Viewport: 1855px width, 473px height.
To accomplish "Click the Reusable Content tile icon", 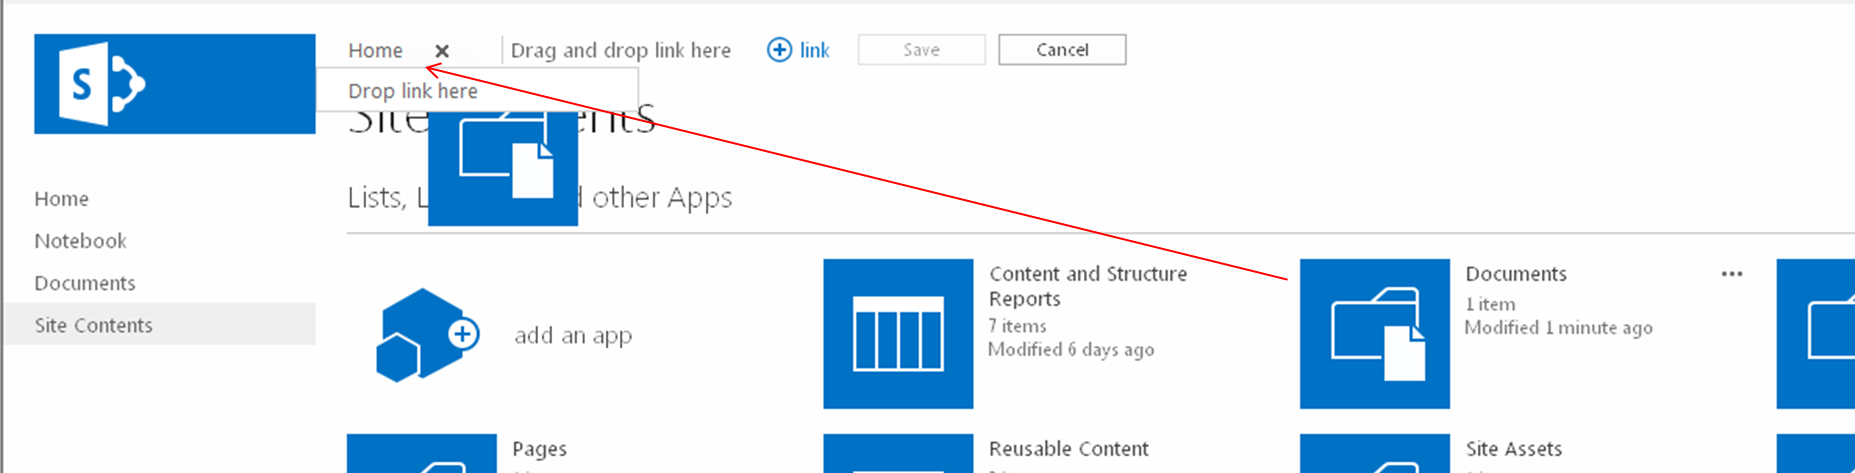I will tap(898, 453).
